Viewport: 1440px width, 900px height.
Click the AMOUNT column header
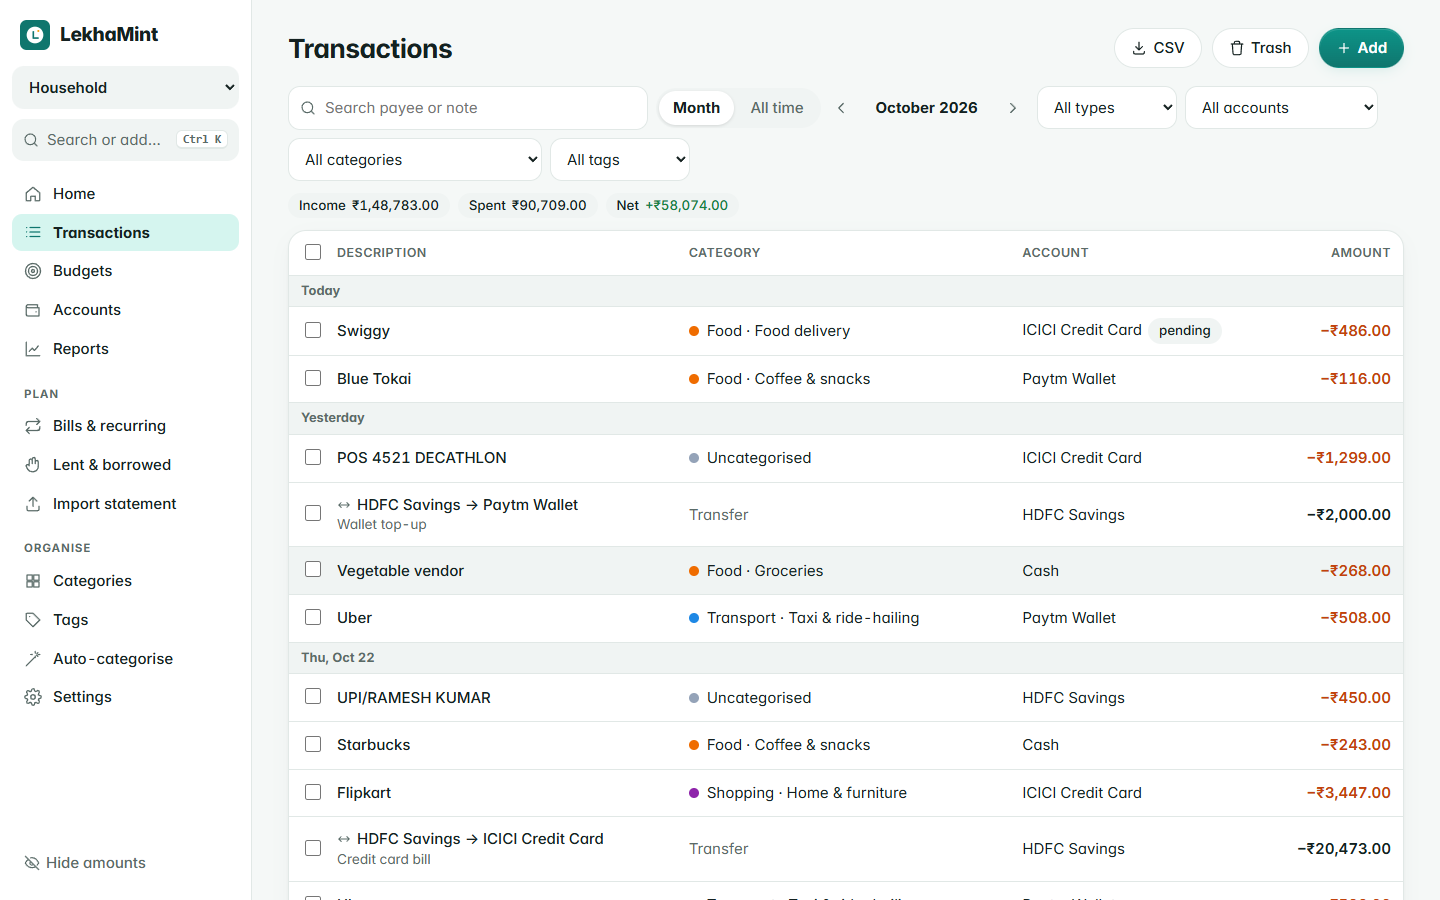click(1361, 253)
